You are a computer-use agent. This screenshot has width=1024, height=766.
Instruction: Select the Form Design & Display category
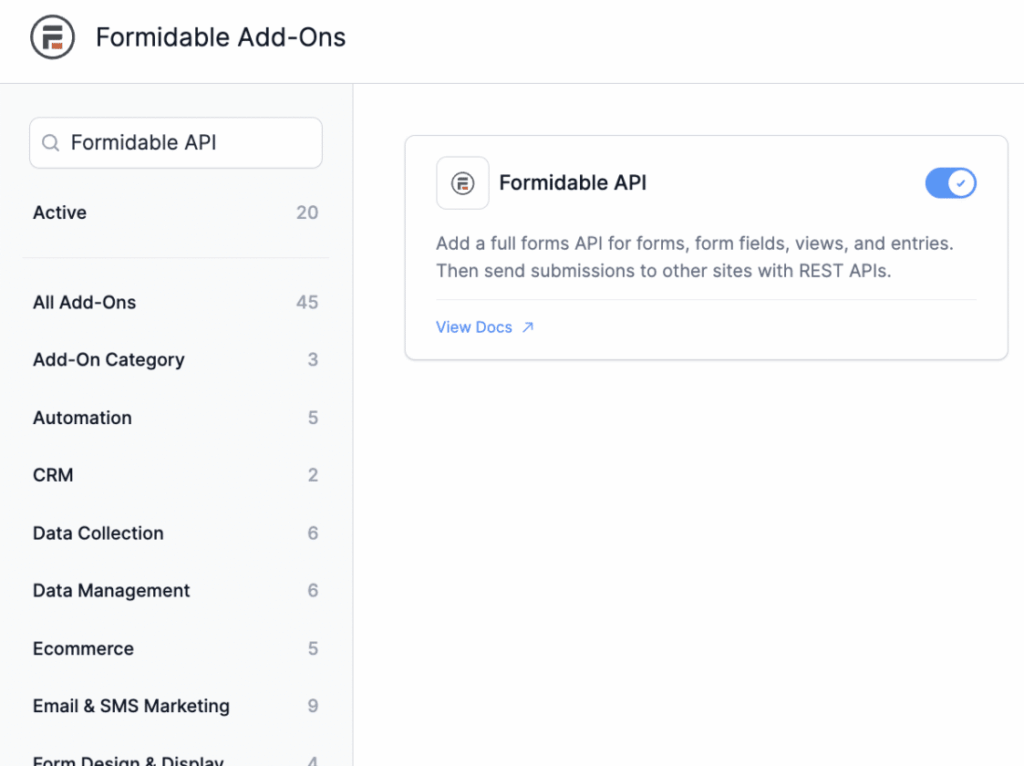[176, 760]
